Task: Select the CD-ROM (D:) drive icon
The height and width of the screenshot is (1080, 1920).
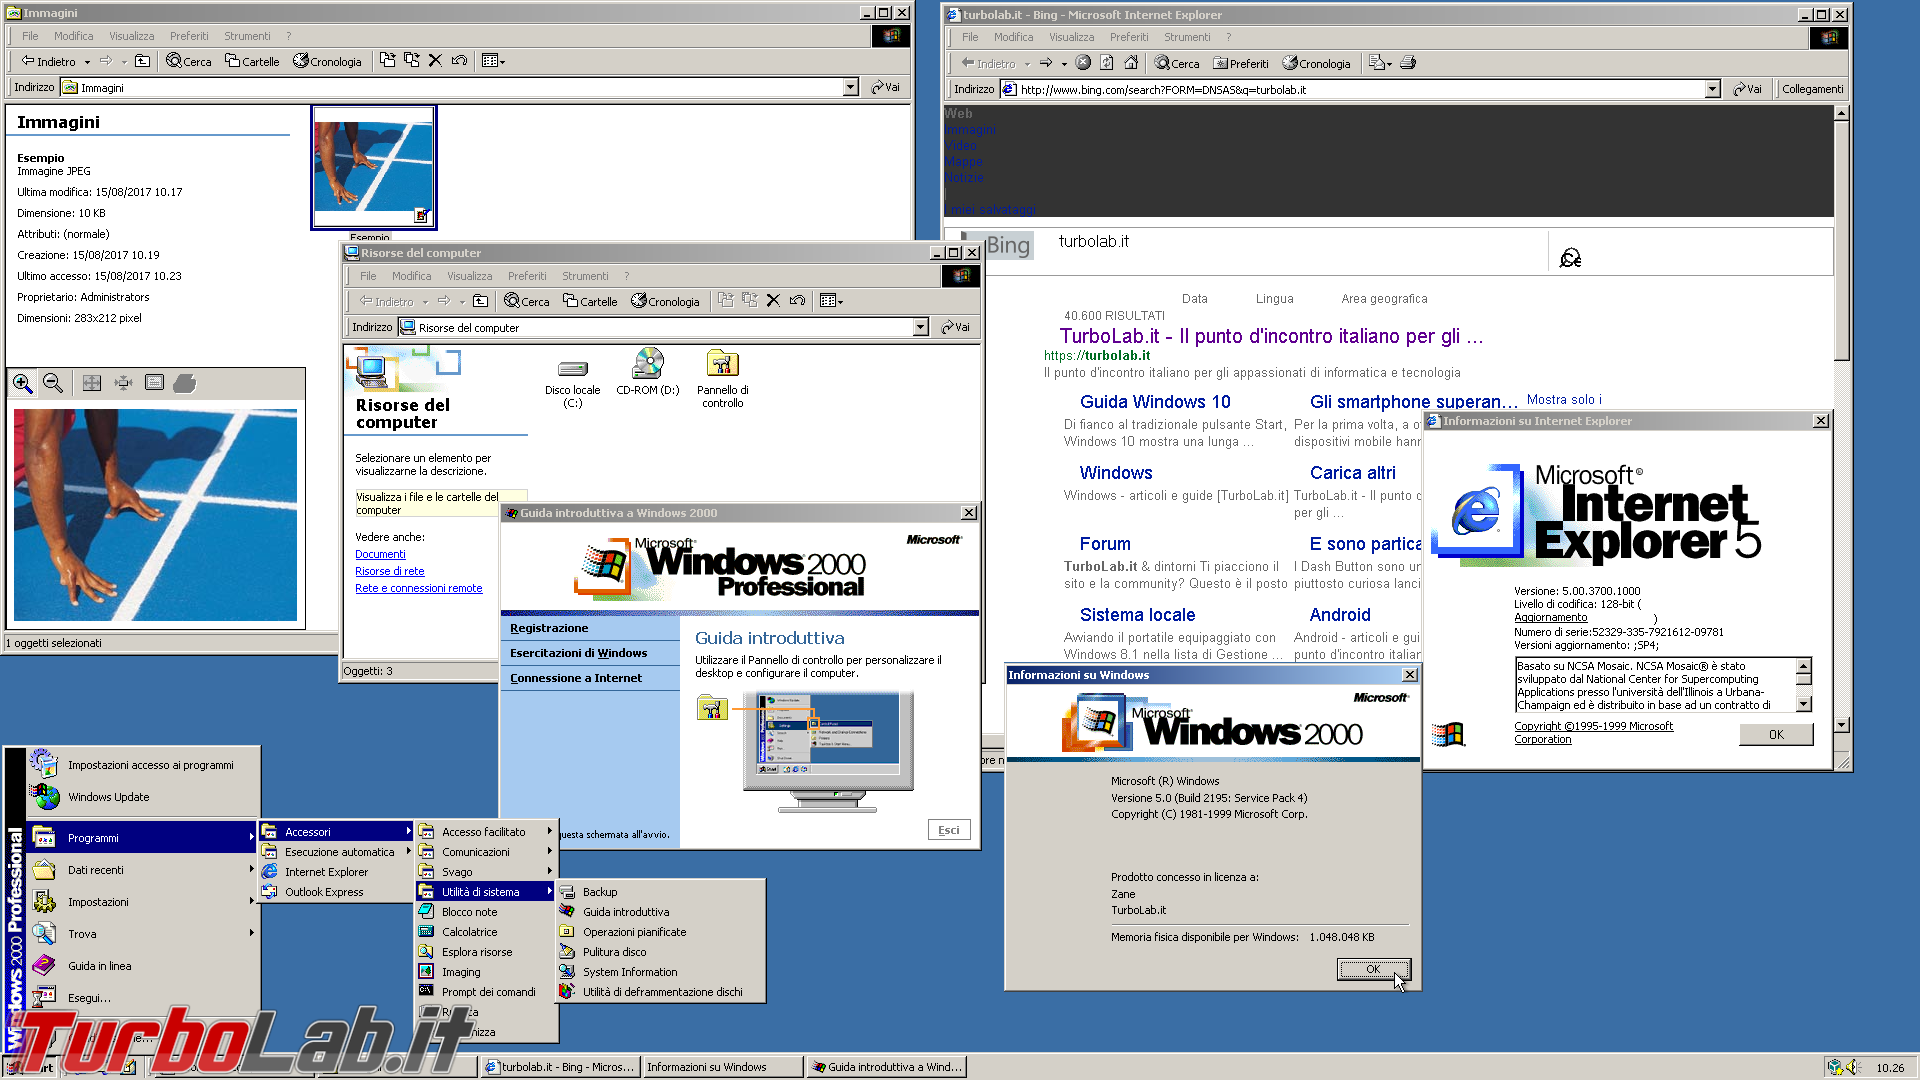Action: 648,373
